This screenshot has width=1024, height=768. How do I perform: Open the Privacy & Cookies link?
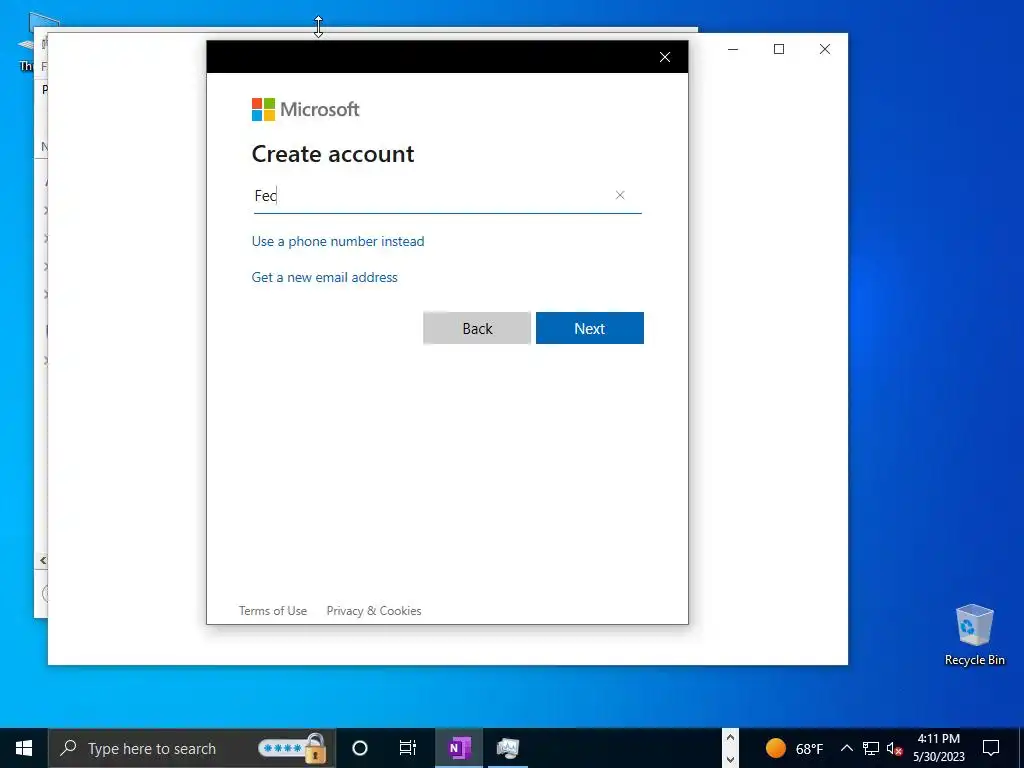374,611
